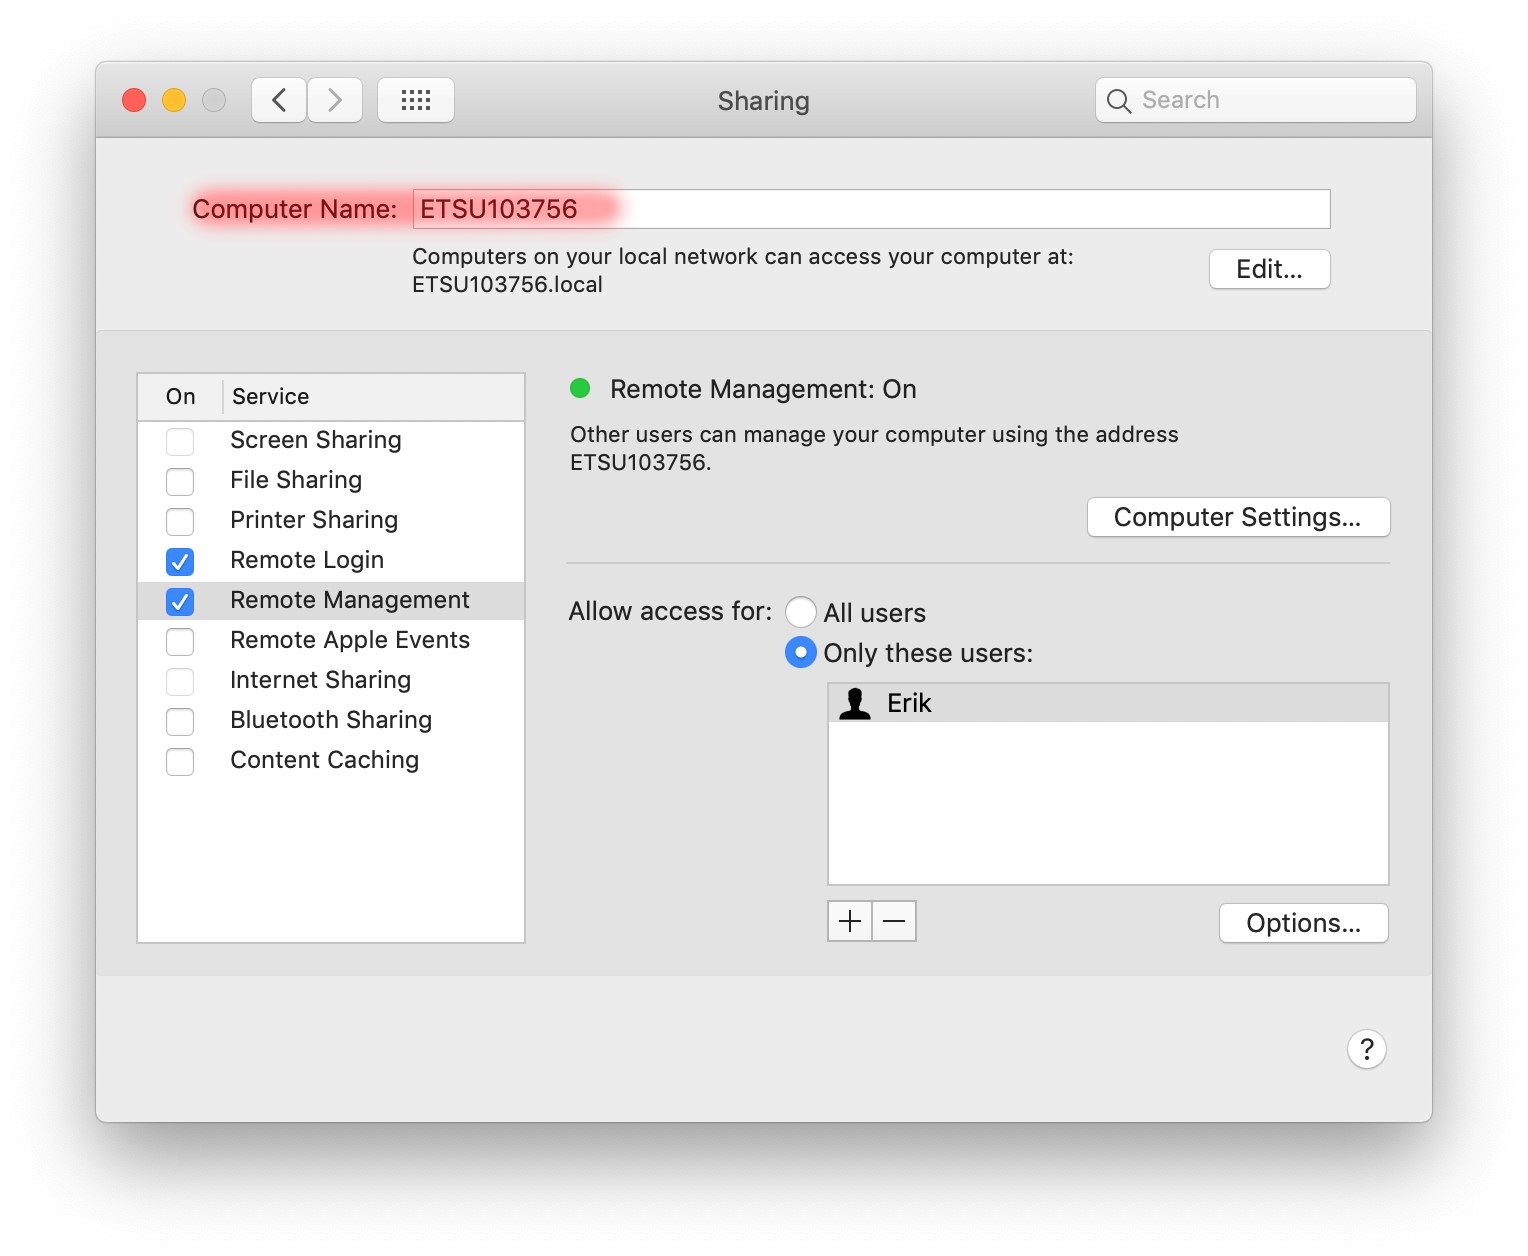Select the All users radio button
The height and width of the screenshot is (1256, 1528).
pos(800,612)
